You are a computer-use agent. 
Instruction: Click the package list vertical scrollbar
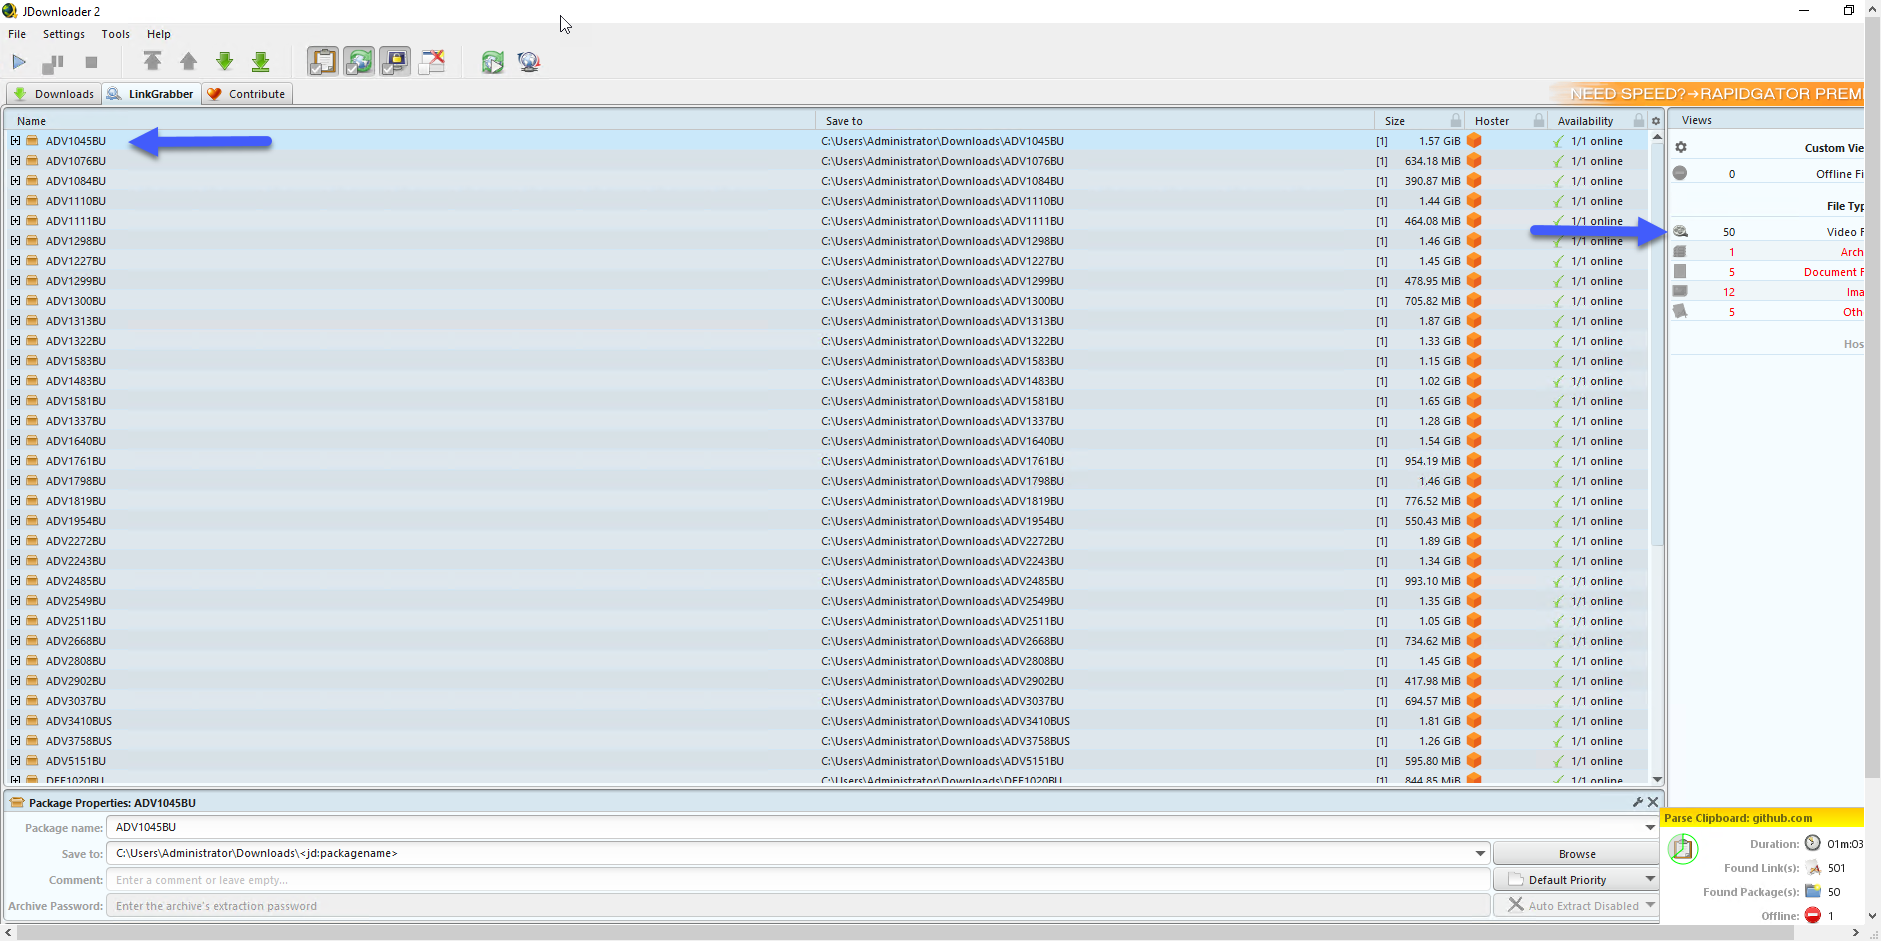(1657, 345)
